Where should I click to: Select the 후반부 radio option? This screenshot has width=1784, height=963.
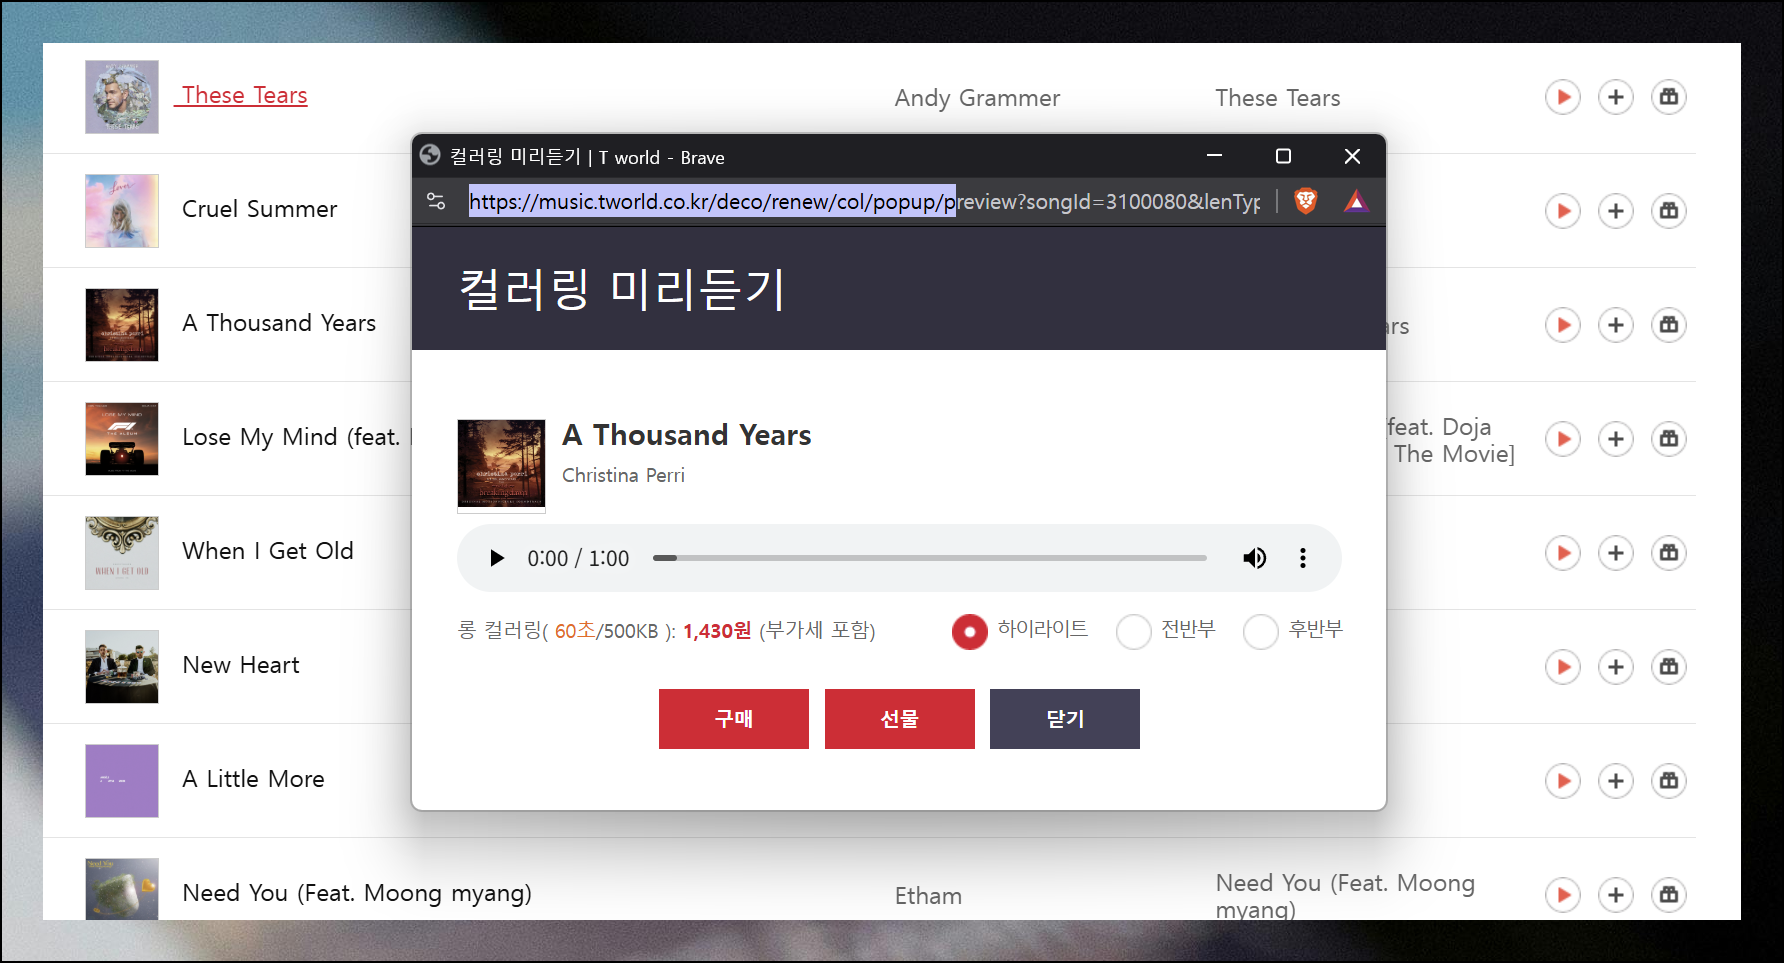1261,631
